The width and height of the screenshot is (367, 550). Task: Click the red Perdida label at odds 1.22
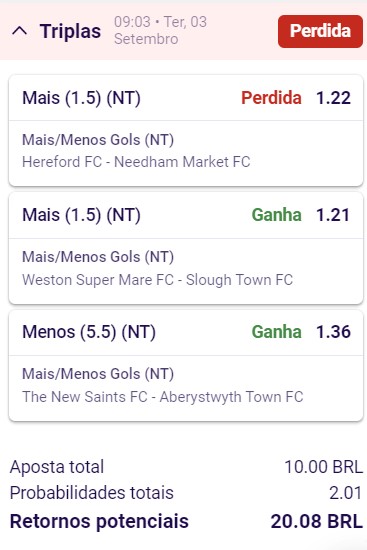point(271,98)
